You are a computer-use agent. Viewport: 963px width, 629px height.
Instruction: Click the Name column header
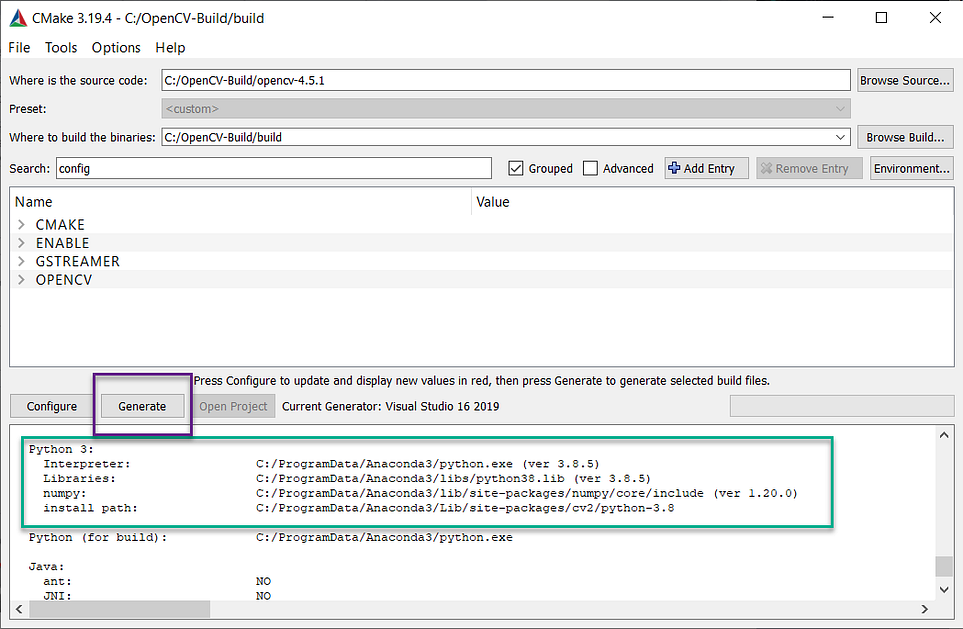tap(241, 201)
